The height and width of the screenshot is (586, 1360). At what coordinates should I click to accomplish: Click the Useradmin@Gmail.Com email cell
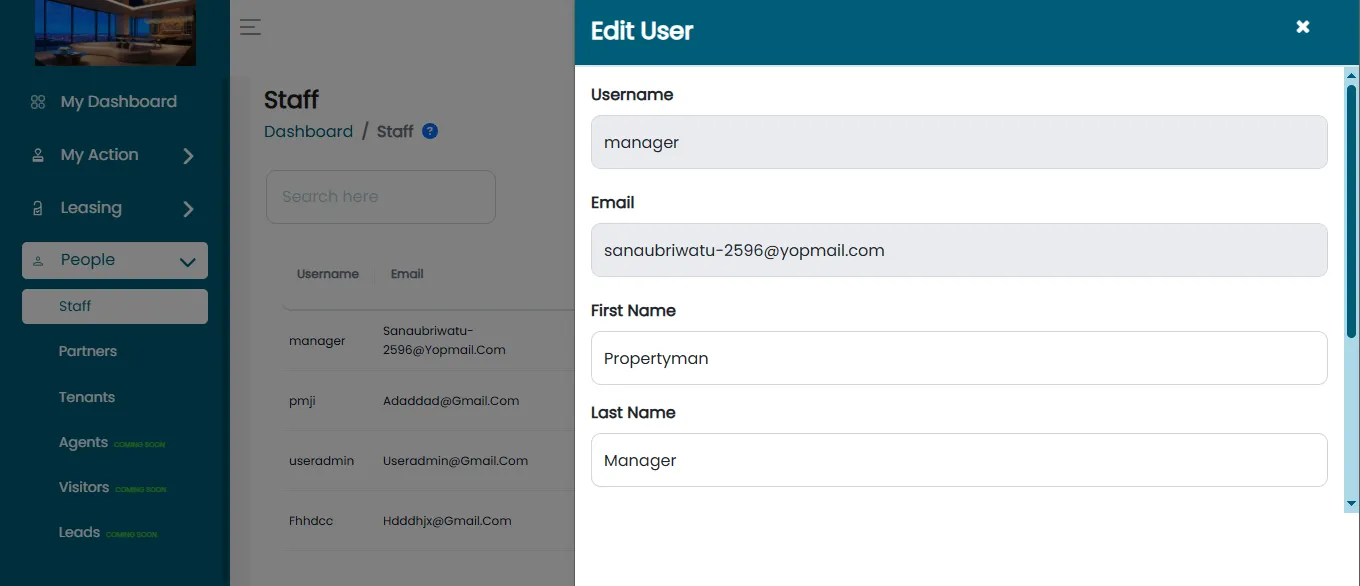pos(455,461)
